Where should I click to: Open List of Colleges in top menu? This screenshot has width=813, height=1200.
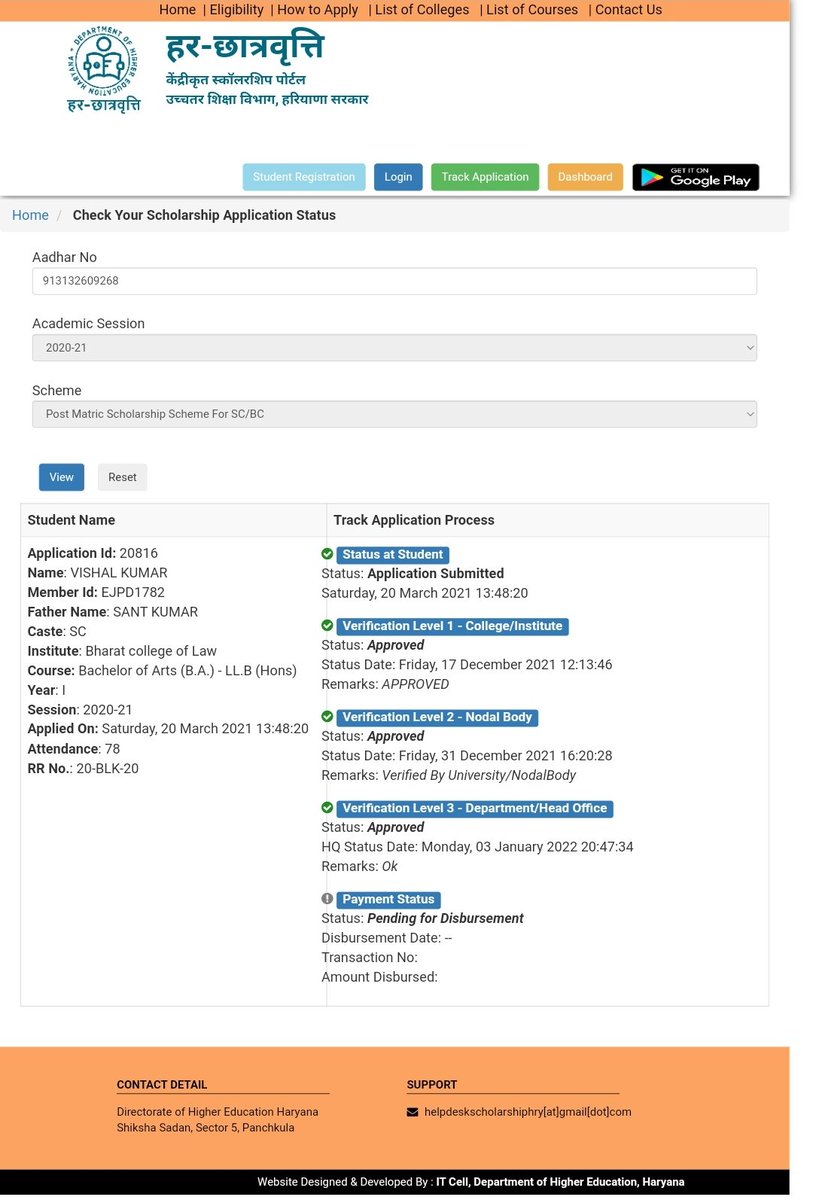point(422,10)
